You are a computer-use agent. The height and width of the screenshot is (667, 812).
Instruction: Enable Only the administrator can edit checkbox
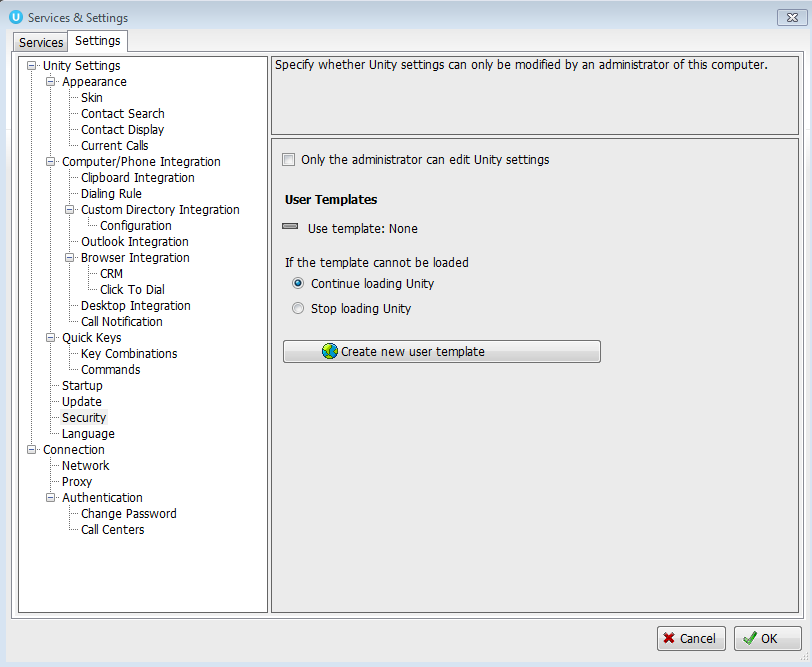pyautogui.click(x=289, y=160)
